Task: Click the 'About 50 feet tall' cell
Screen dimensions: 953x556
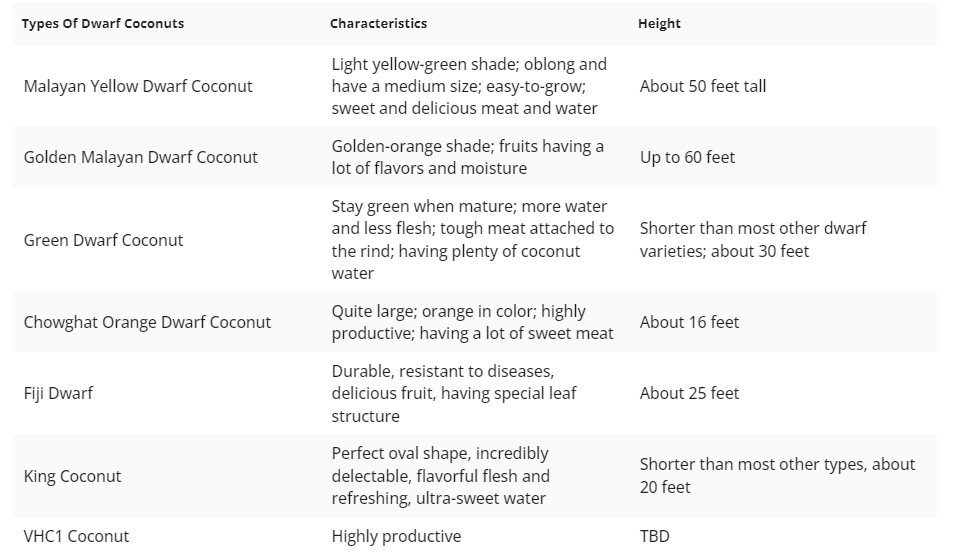Action: (703, 86)
